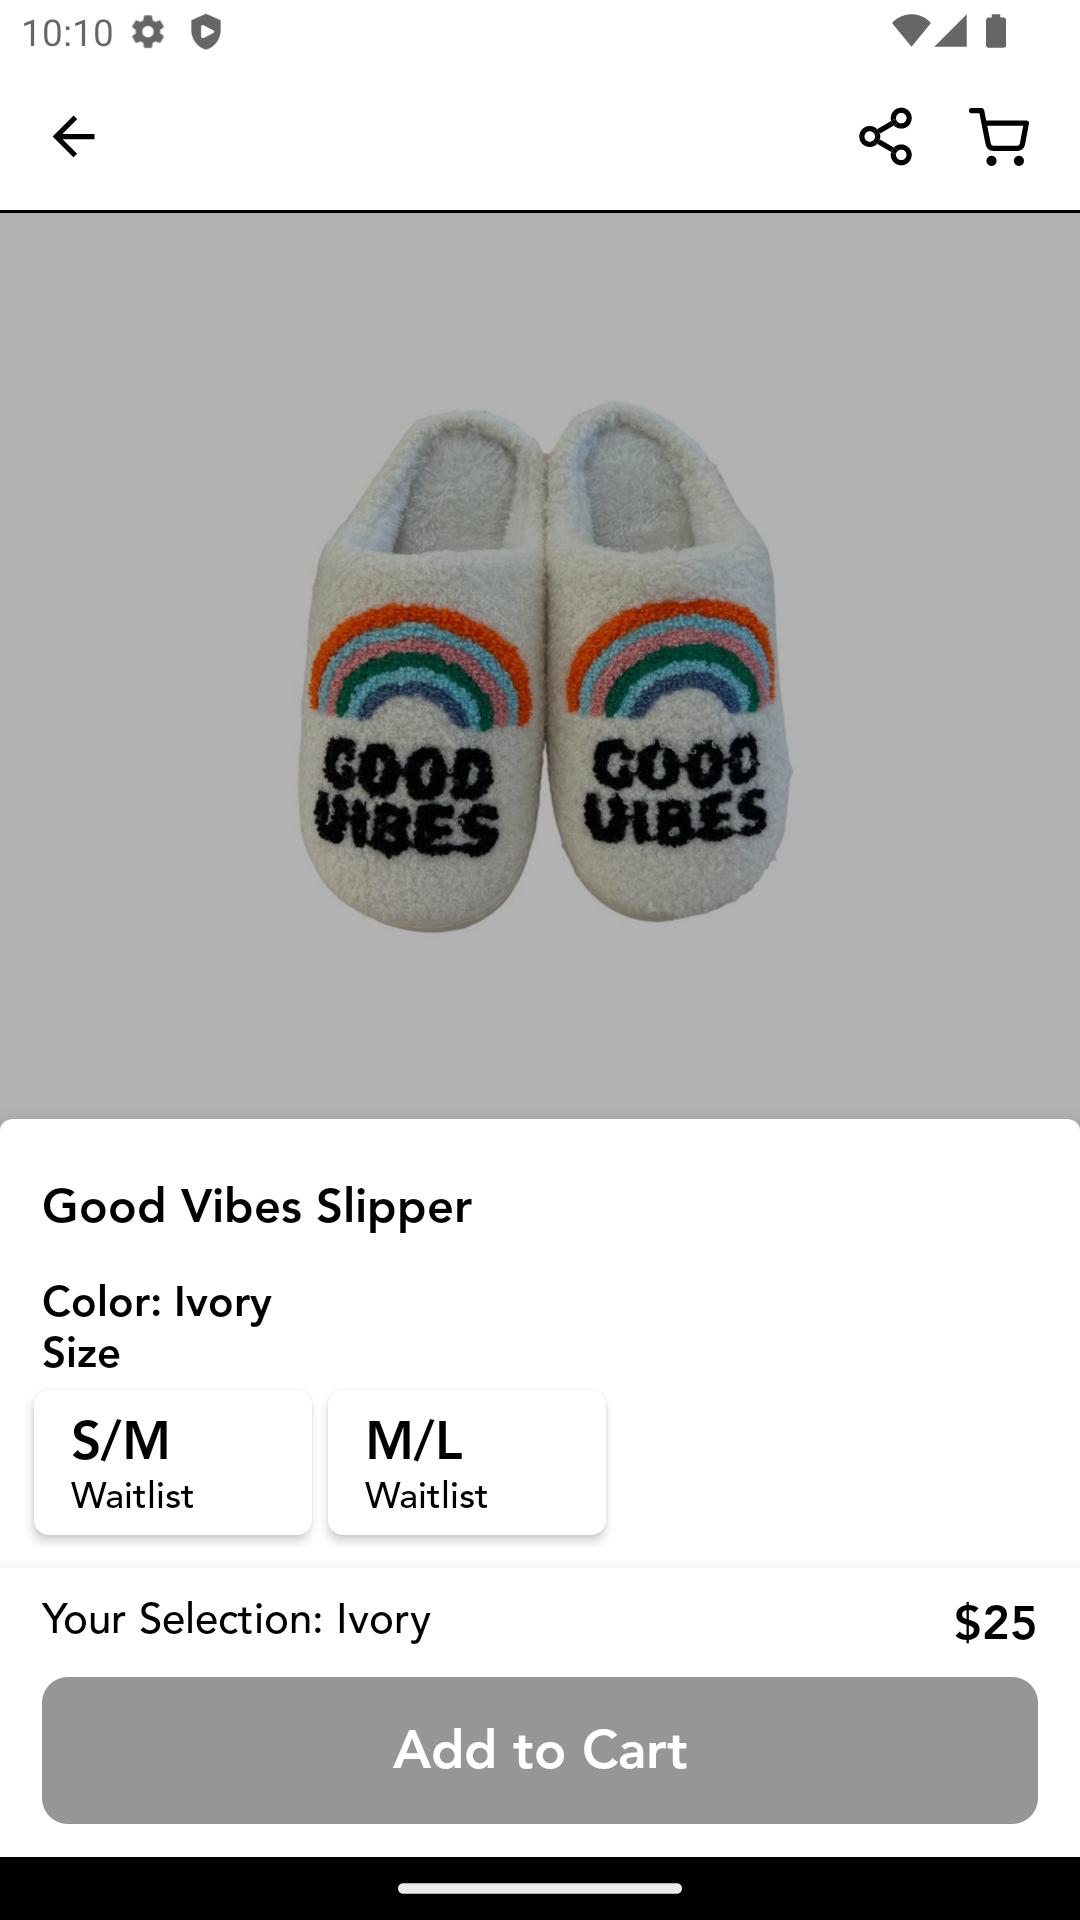Viewport: 1080px width, 1920px height.
Task: Select the M/L Waitlist size option
Action: (467, 1462)
